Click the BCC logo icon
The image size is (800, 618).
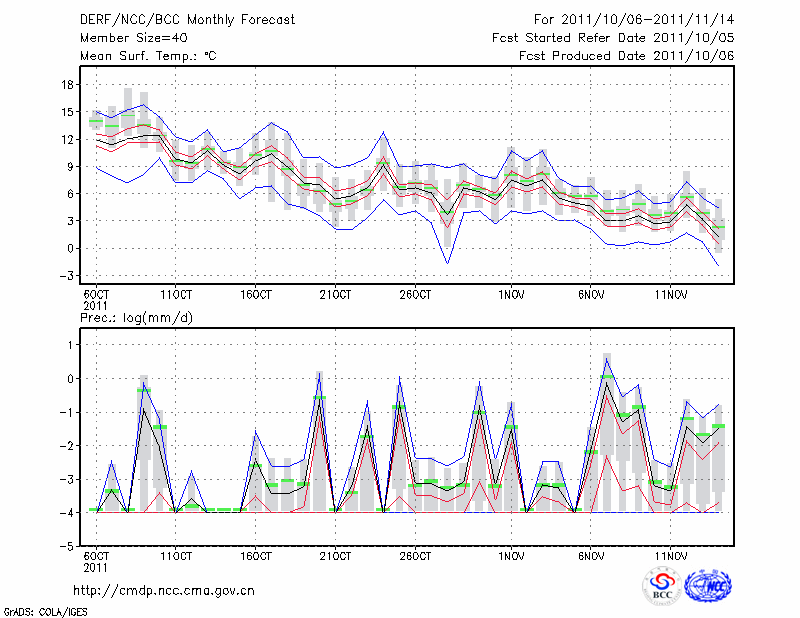pos(662,586)
